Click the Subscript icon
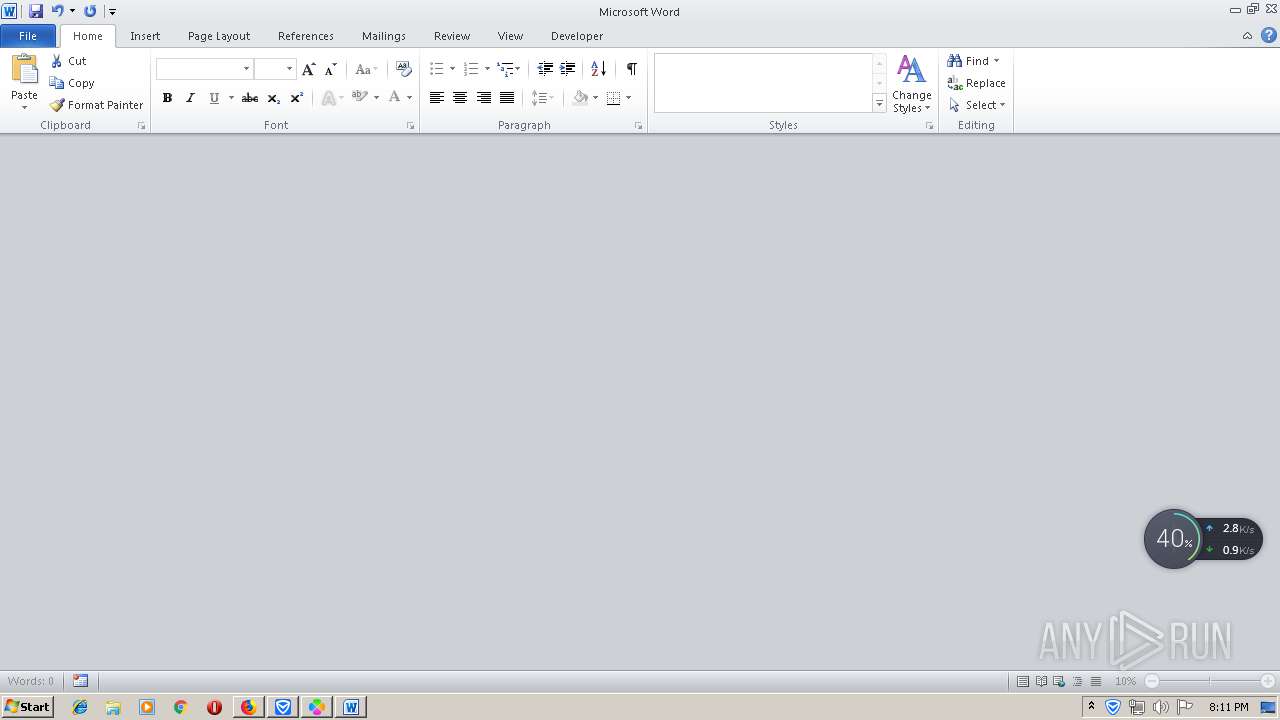The image size is (1280, 720). (x=273, y=98)
